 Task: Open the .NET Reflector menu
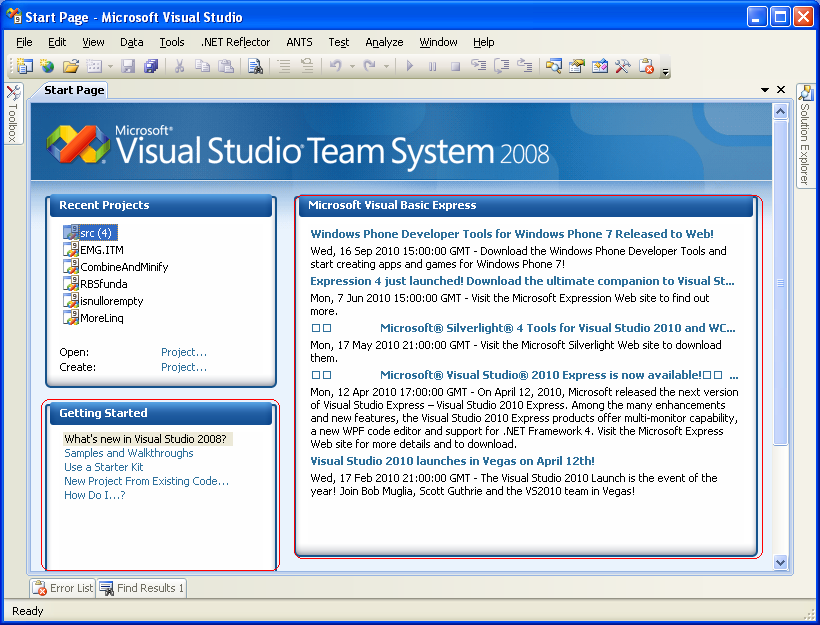click(235, 42)
